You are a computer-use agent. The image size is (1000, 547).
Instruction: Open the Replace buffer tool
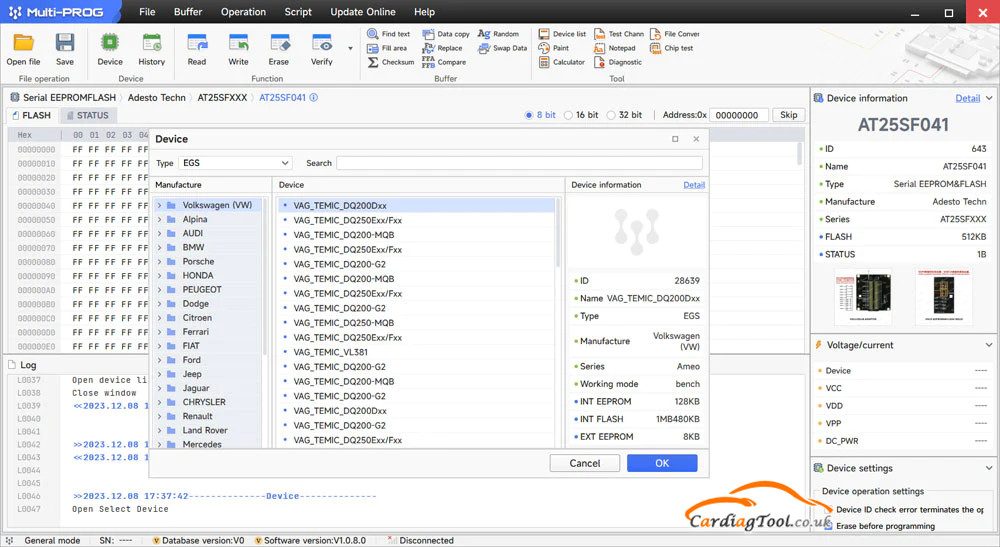tap(443, 48)
